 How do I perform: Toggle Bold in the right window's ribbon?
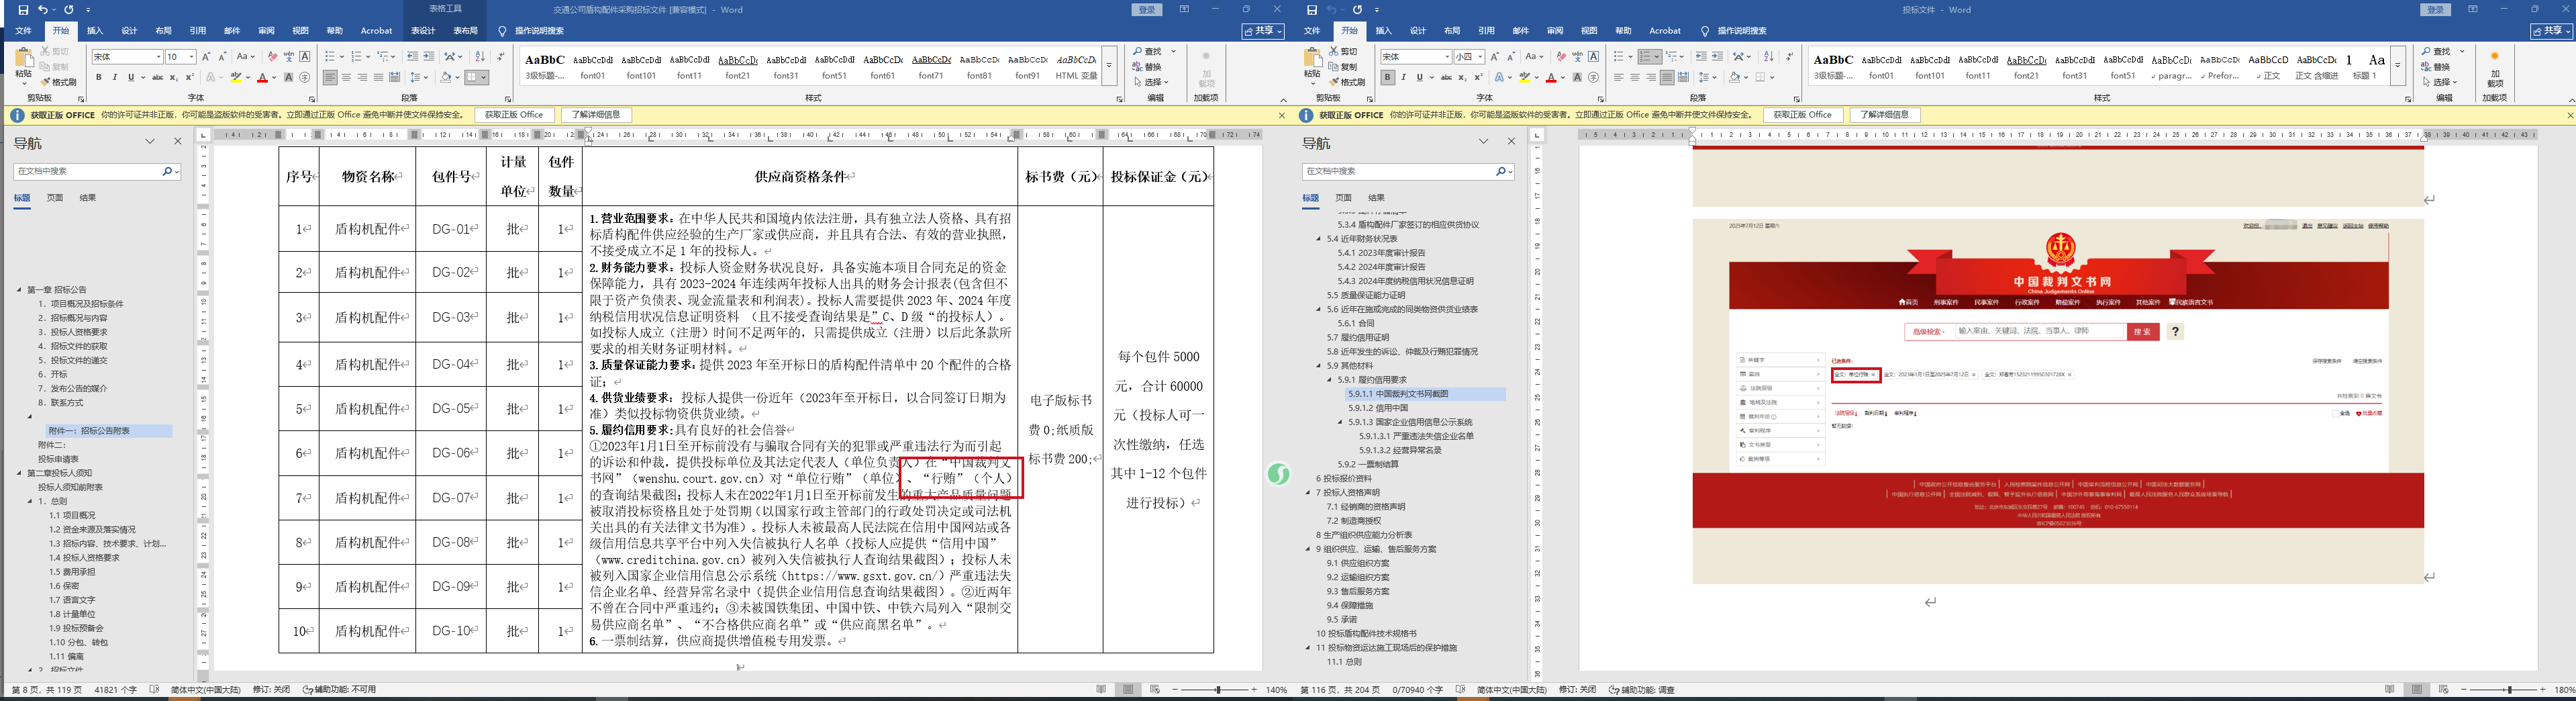(1387, 77)
